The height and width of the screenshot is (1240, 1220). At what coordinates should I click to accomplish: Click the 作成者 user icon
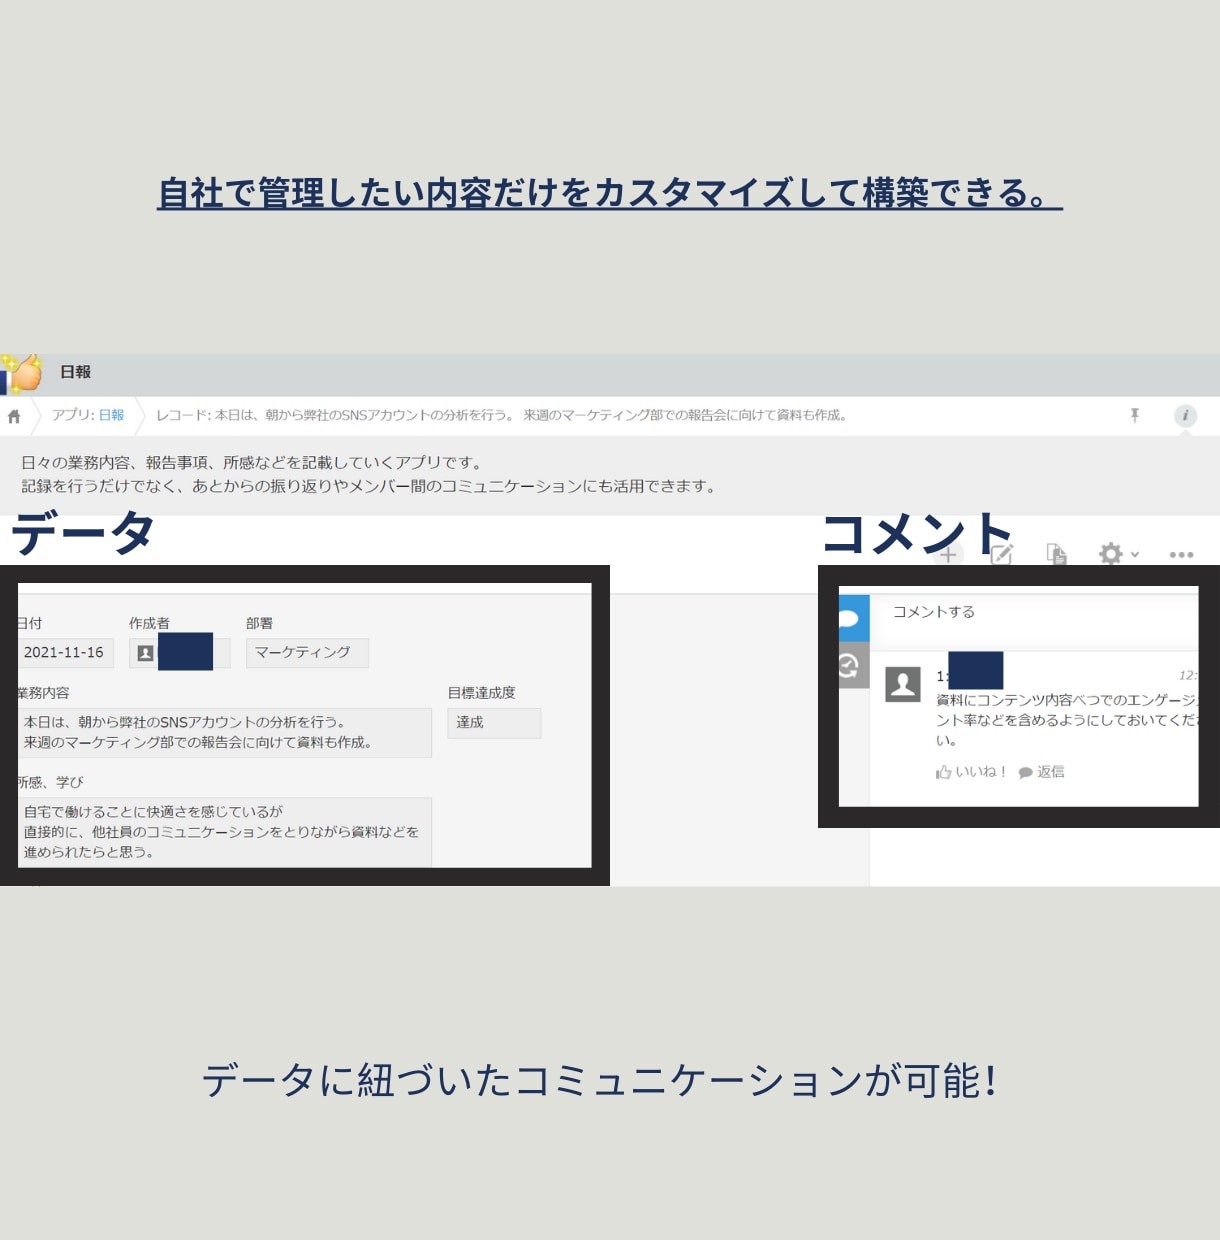coord(145,653)
